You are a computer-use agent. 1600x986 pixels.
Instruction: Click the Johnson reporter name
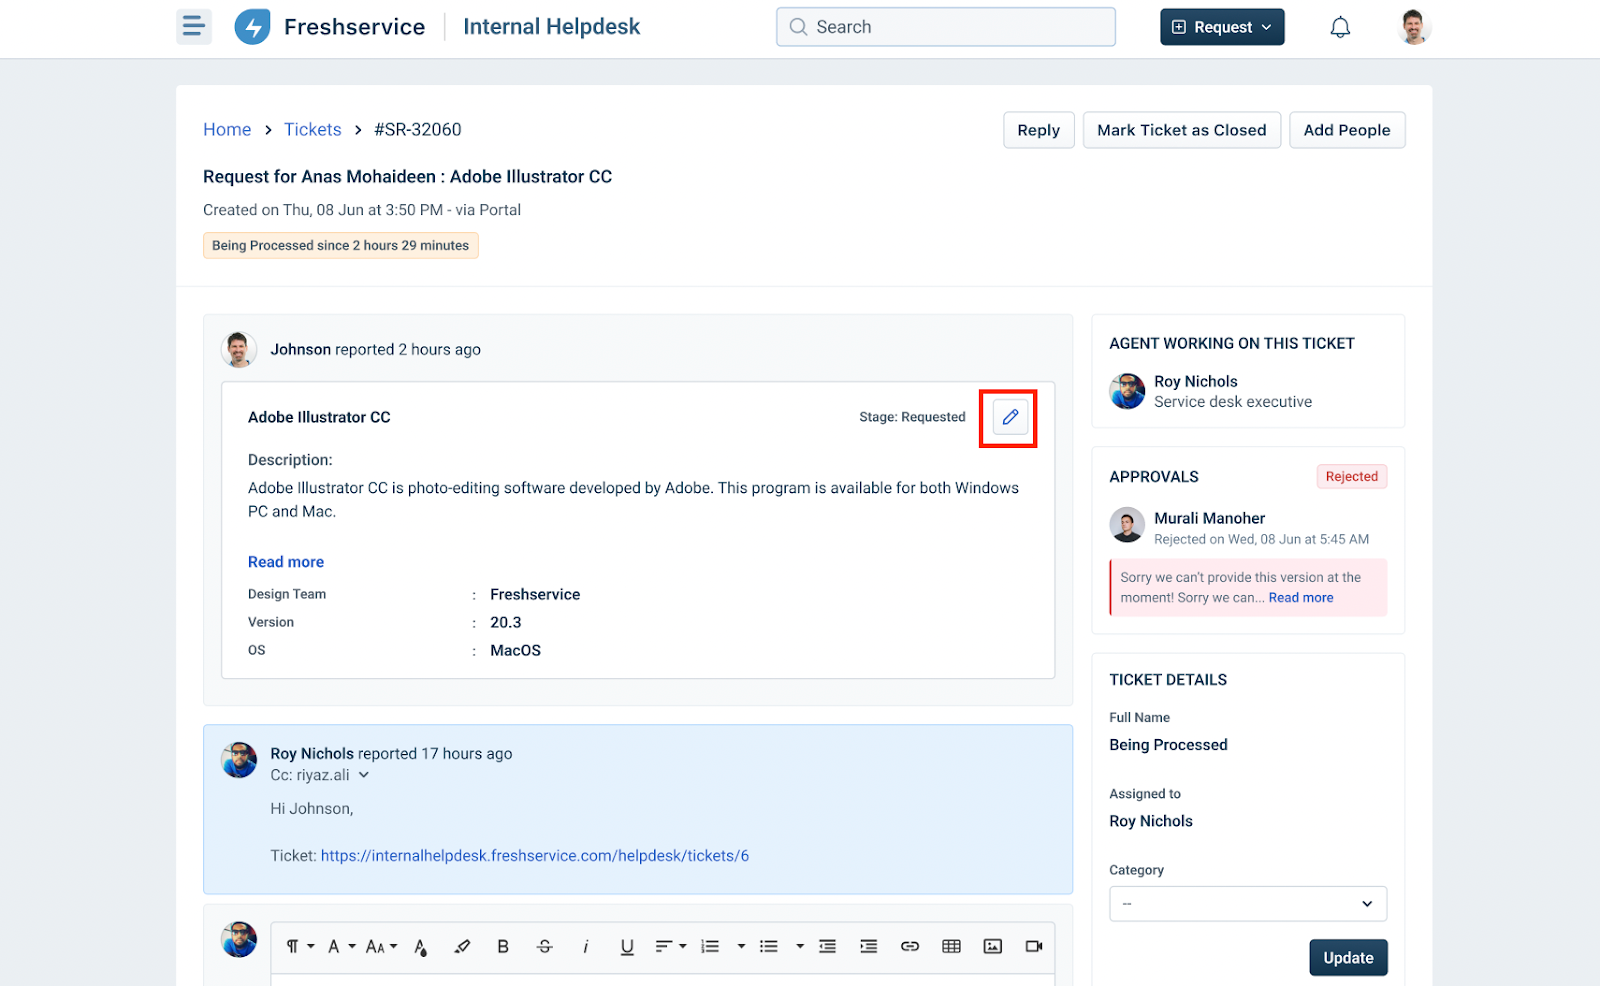(300, 350)
